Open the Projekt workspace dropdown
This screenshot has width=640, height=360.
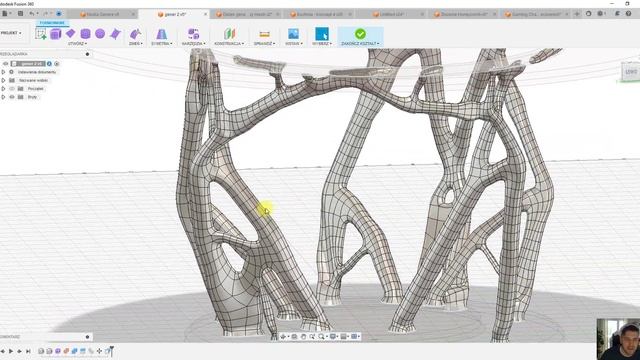click(x=11, y=33)
